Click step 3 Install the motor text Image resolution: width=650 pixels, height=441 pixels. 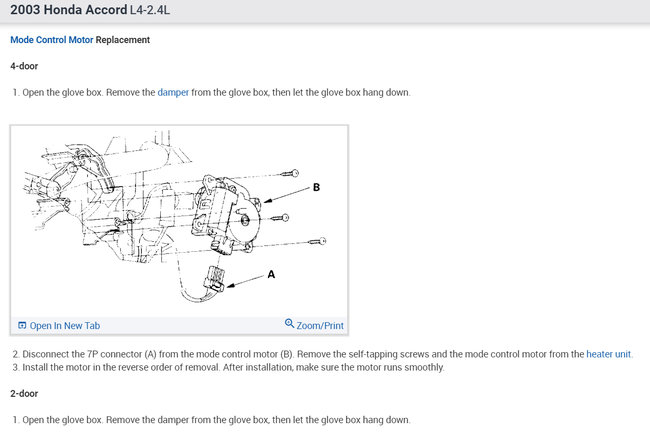[228, 367]
